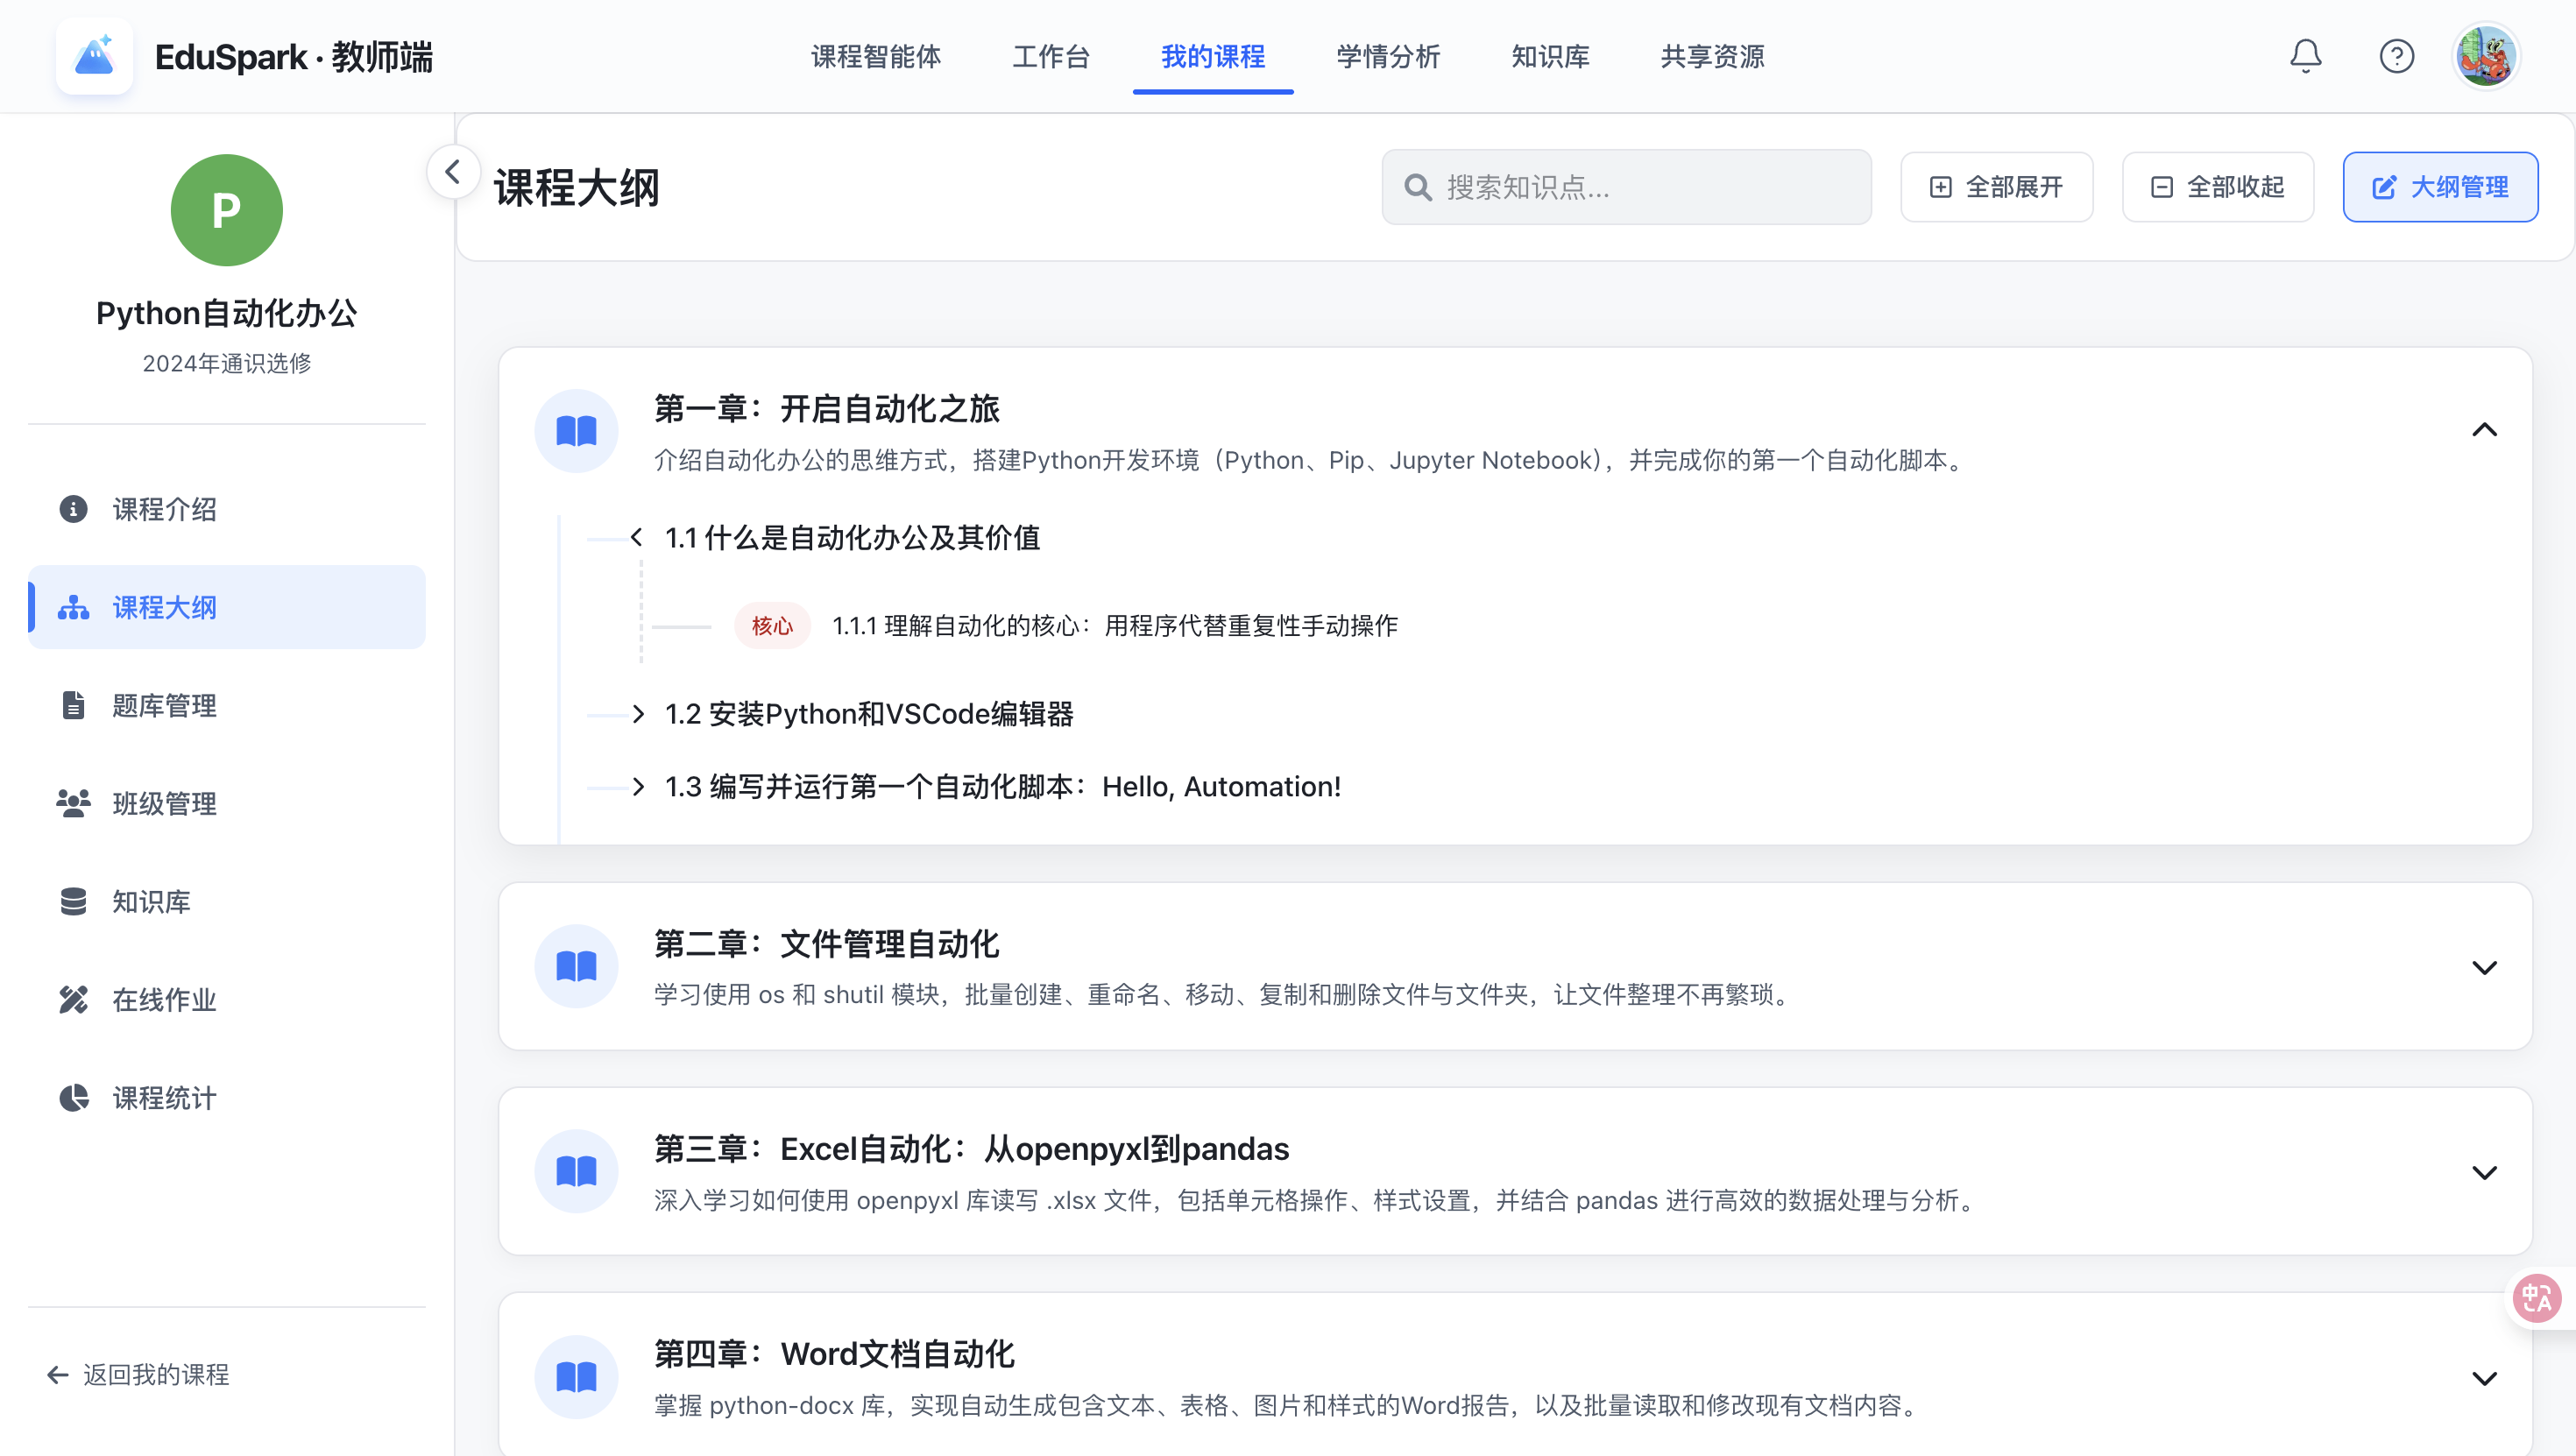Expand section 1.2 安装Python和VSCode编辑器
The height and width of the screenshot is (1456, 2576).
(638, 714)
